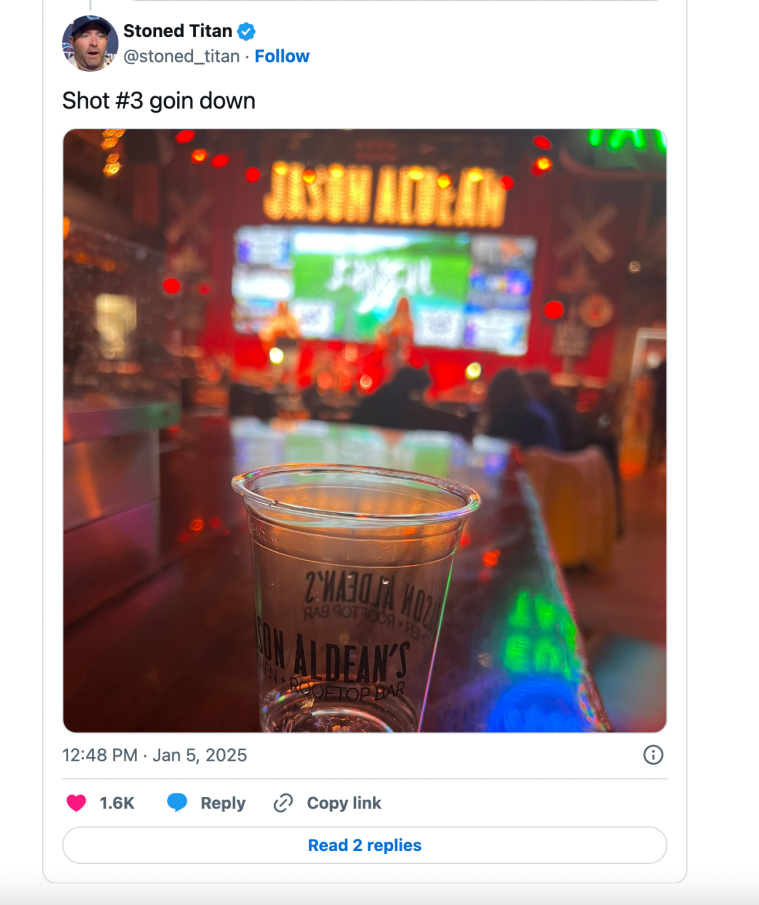This screenshot has width=759, height=905.
Task: Click the Reply text label
Action: pos(223,803)
